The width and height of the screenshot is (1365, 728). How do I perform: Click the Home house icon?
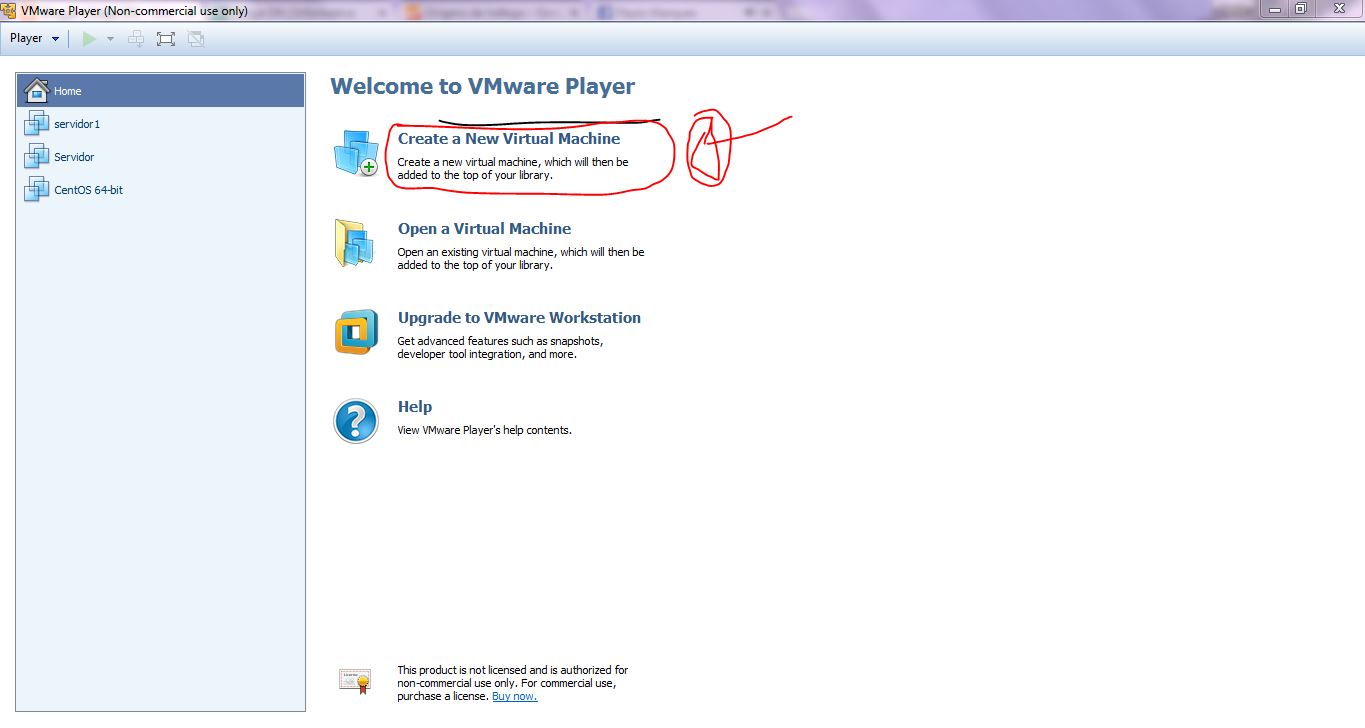(36, 91)
